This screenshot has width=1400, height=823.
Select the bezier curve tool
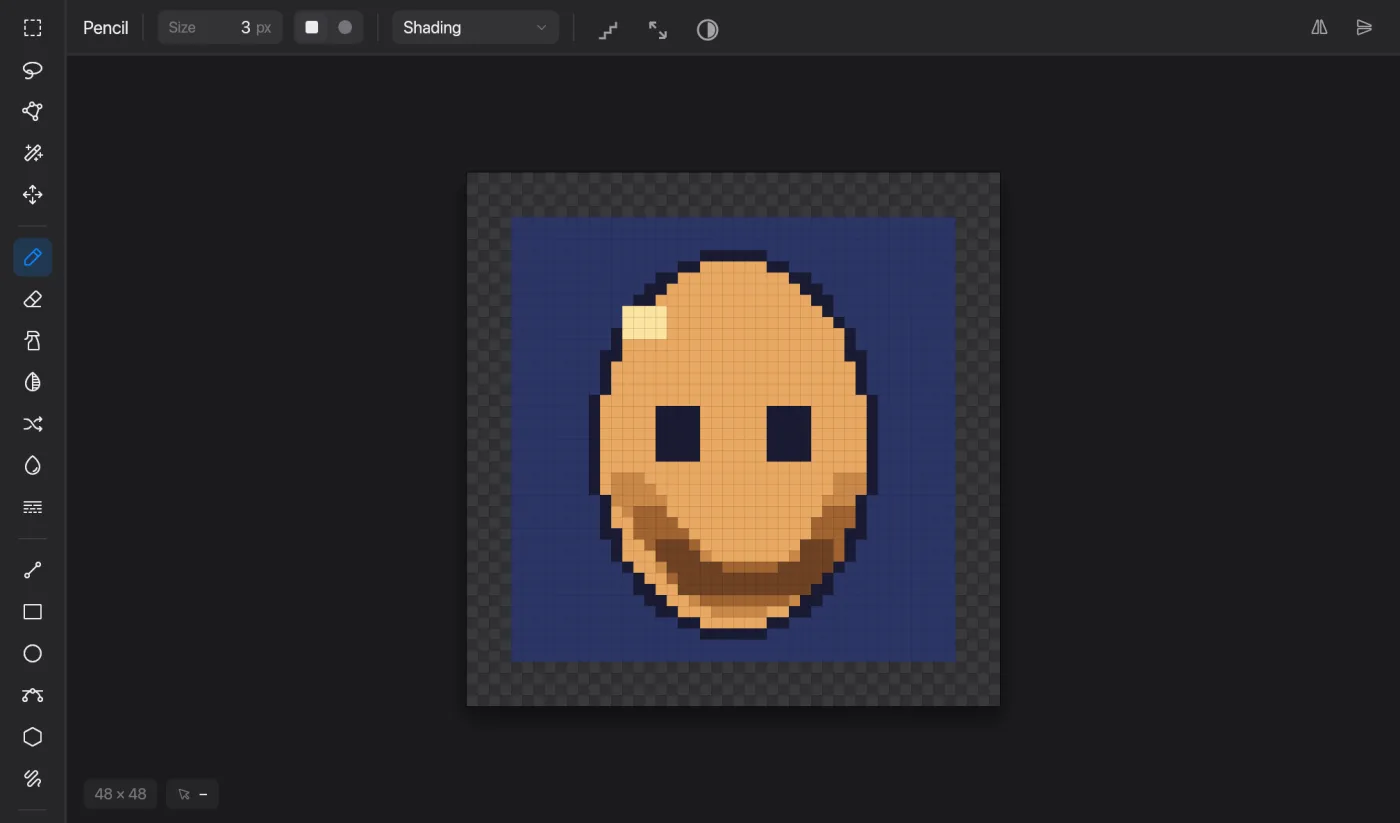[33, 695]
